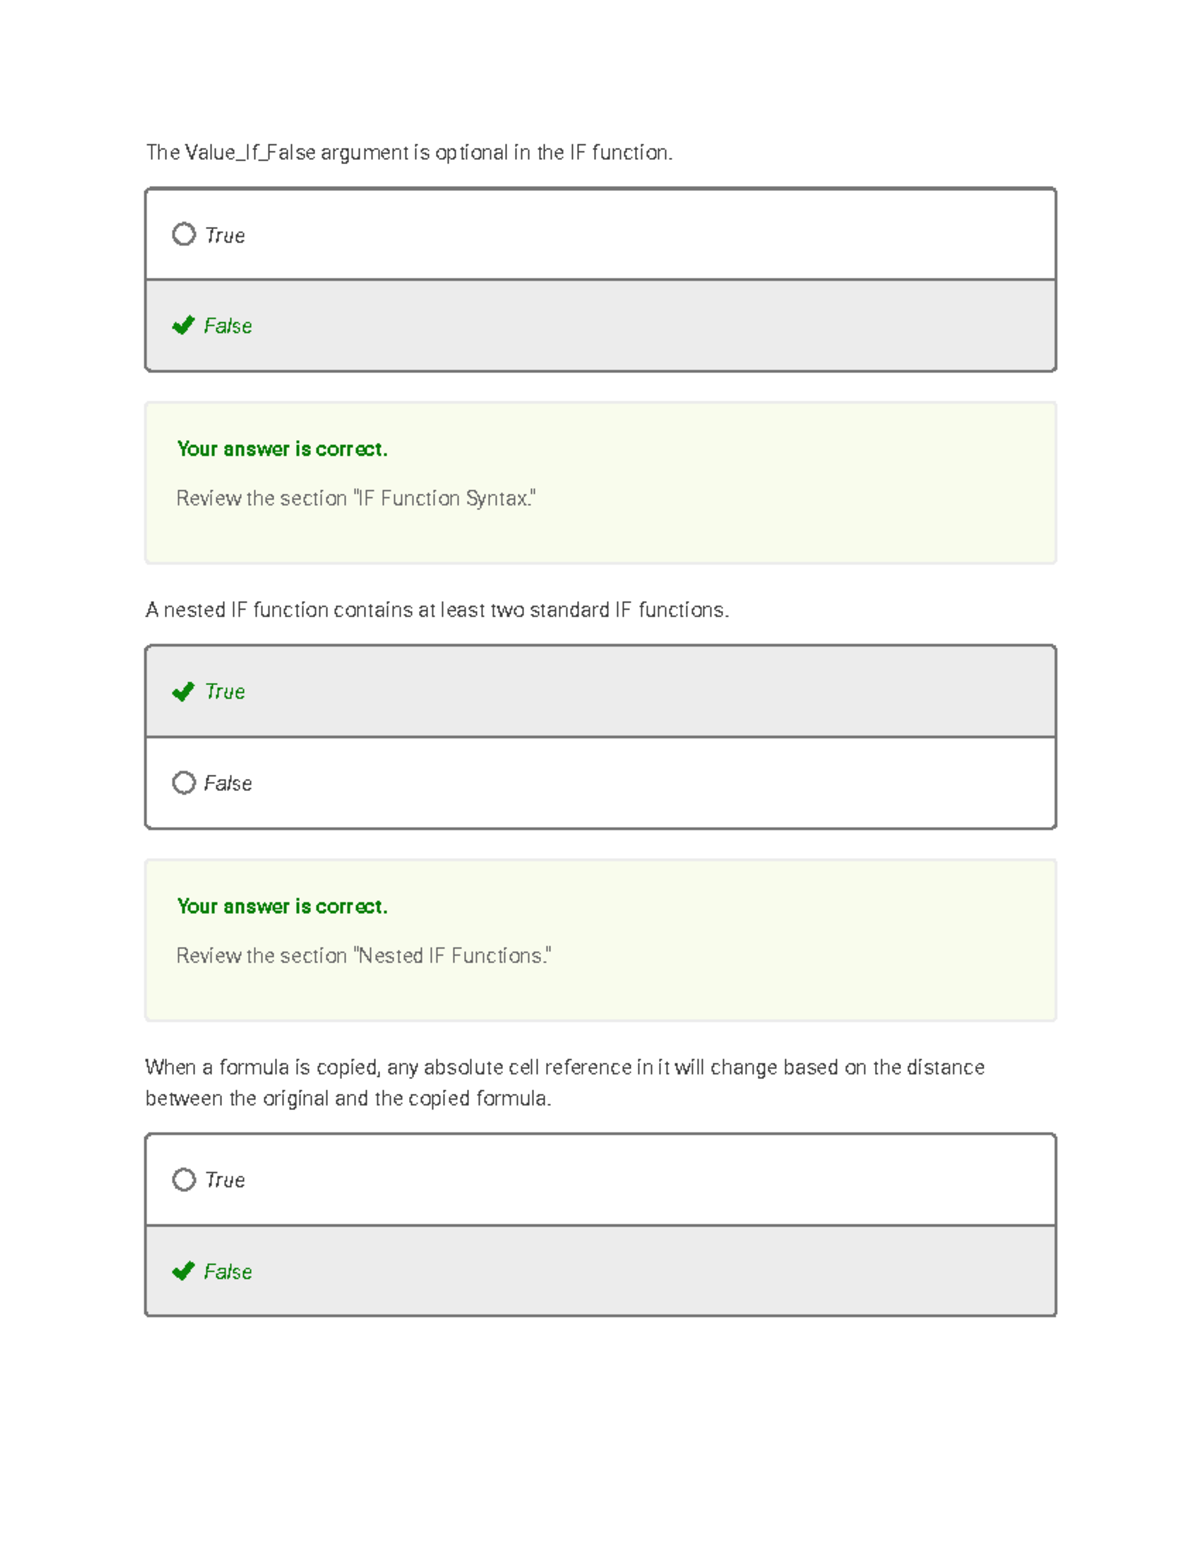Click the 'Review the section Nested IF Functions' text
The width and height of the screenshot is (1200, 1553).
click(364, 955)
